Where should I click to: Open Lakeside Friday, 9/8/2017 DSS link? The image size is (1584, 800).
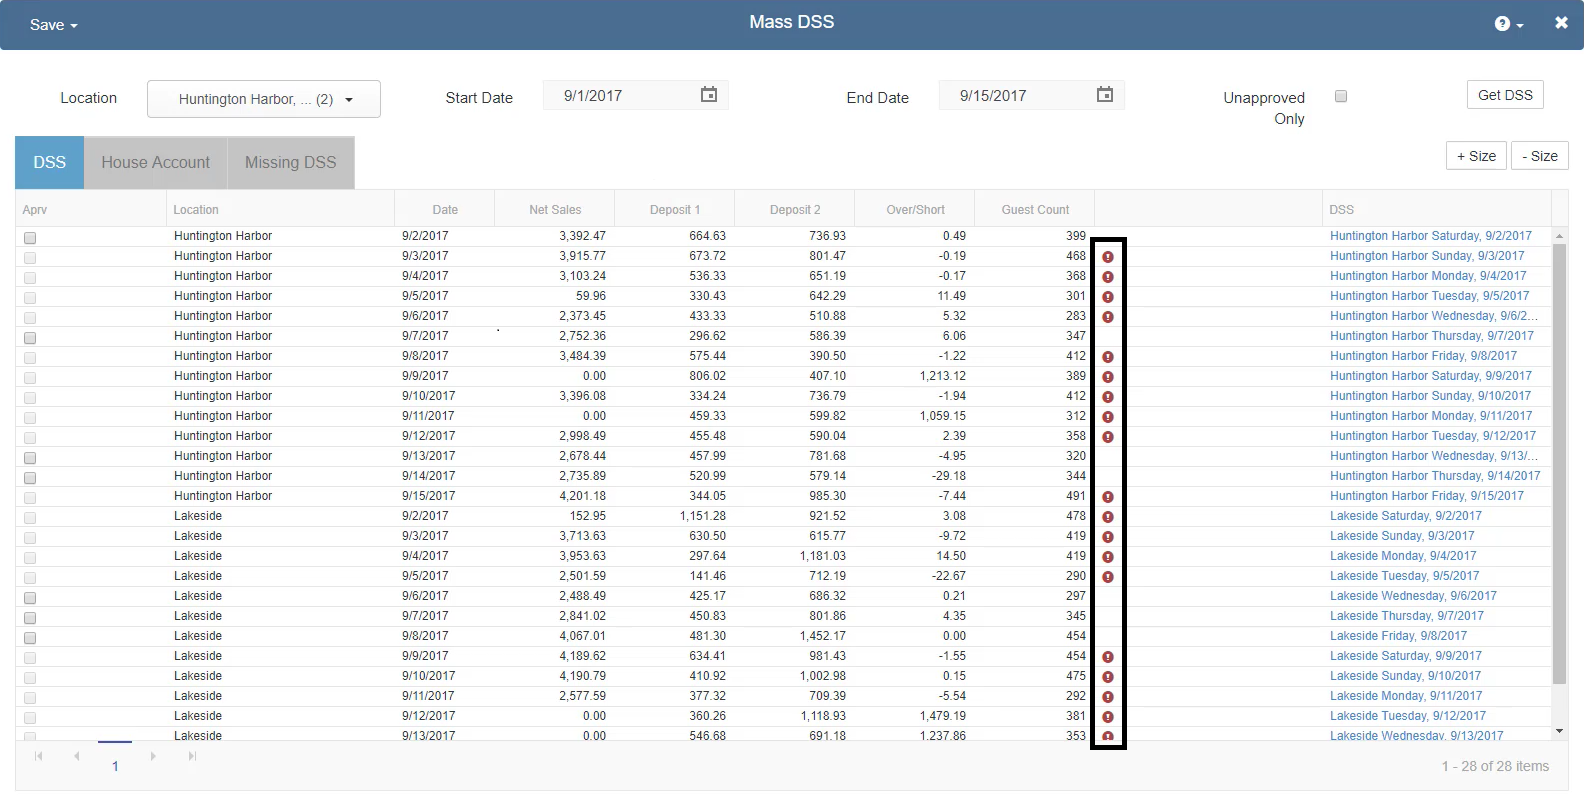pos(1398,636)
